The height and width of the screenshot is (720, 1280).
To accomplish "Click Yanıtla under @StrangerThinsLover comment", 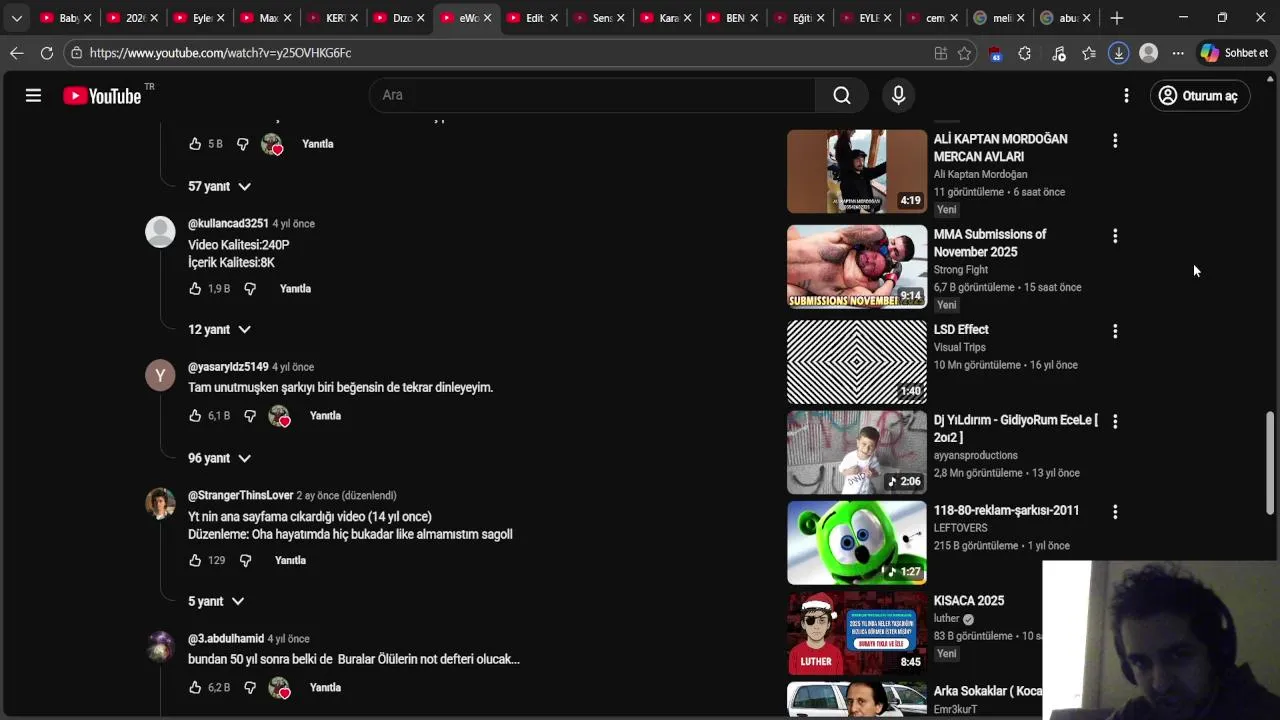I will (x=290, y=561).
